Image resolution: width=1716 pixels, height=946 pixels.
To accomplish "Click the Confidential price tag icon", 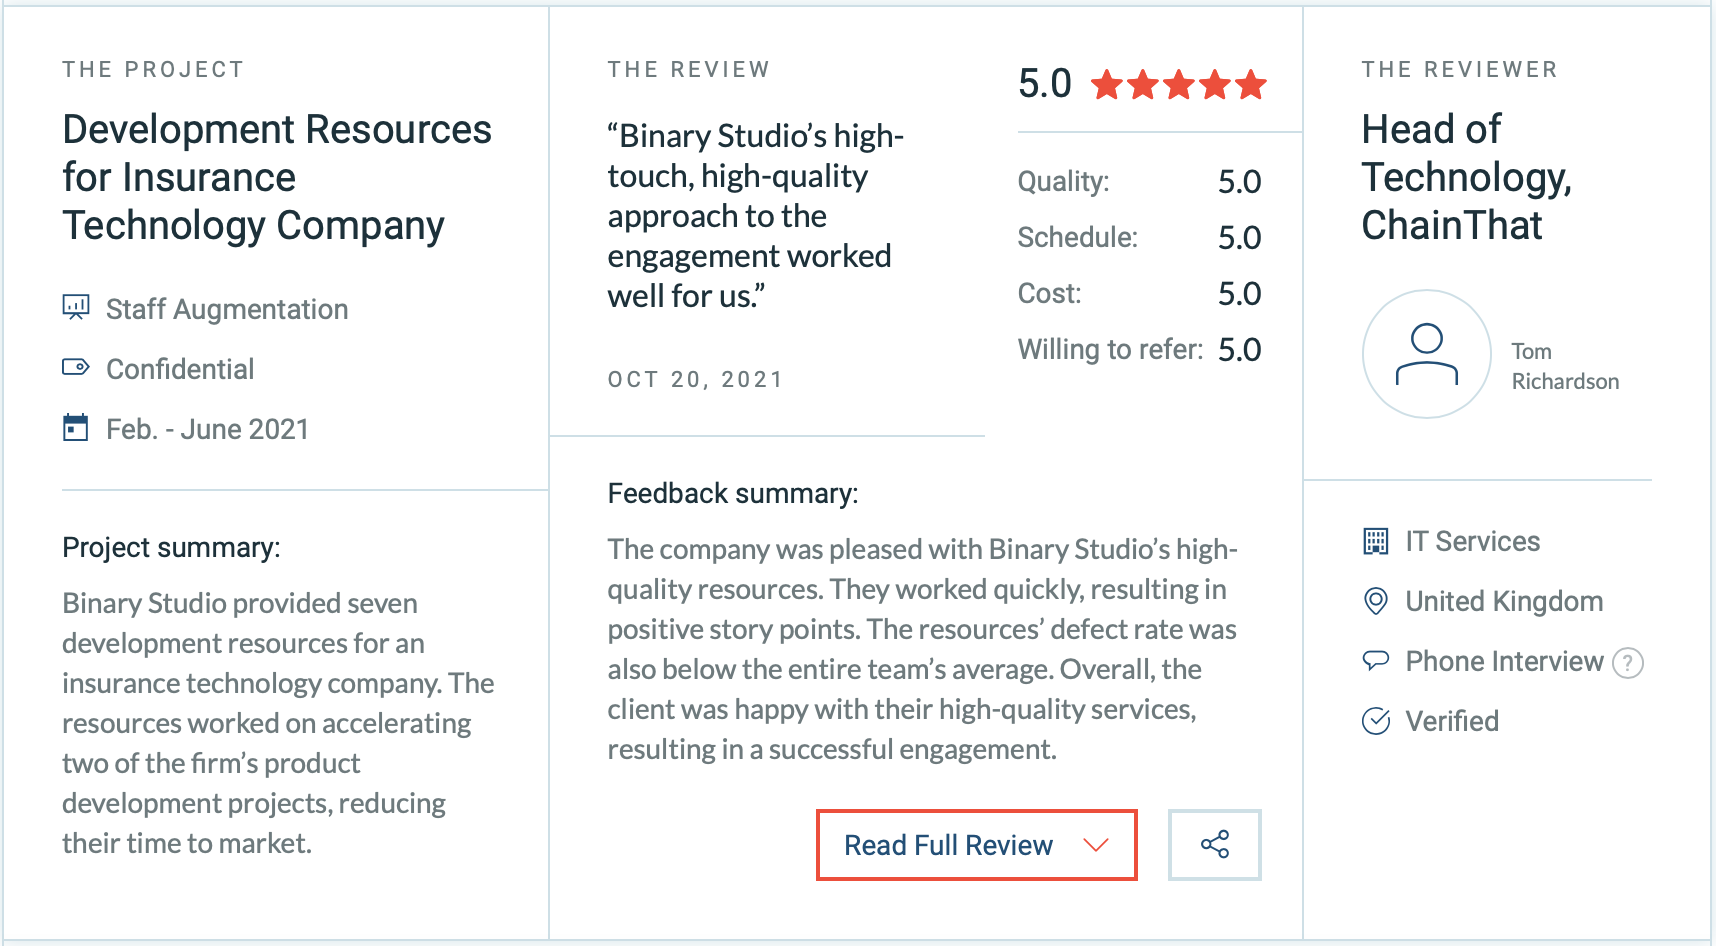I will pos(76,367).
